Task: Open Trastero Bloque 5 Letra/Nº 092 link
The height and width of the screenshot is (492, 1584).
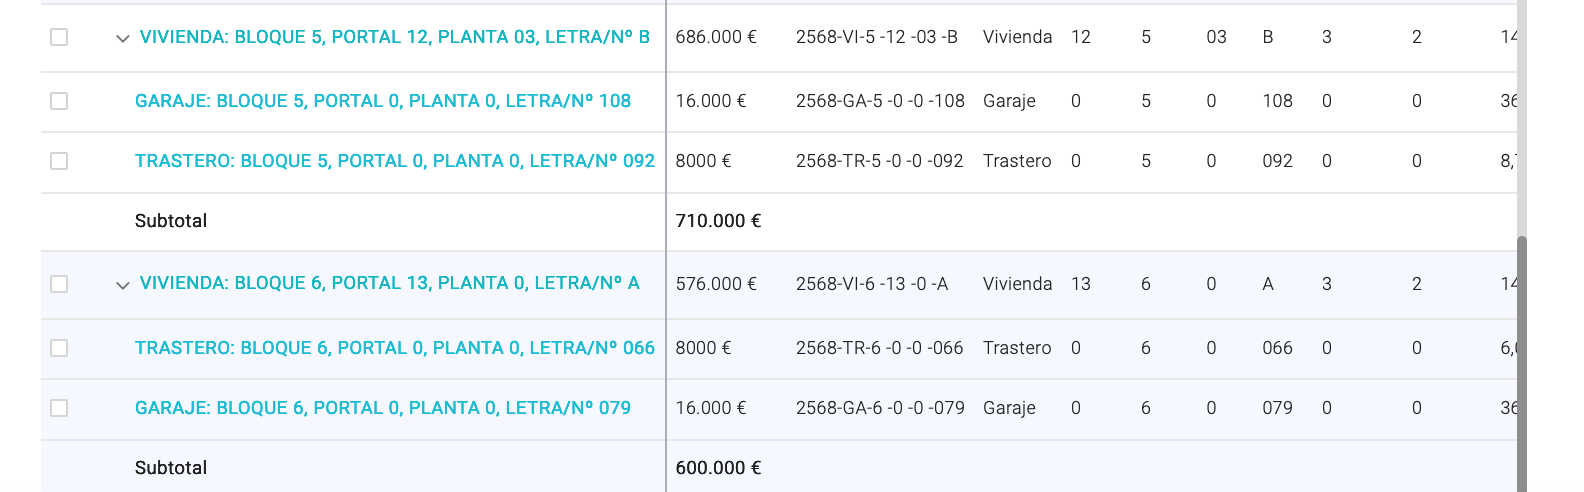Action: (x=395, y=161)
